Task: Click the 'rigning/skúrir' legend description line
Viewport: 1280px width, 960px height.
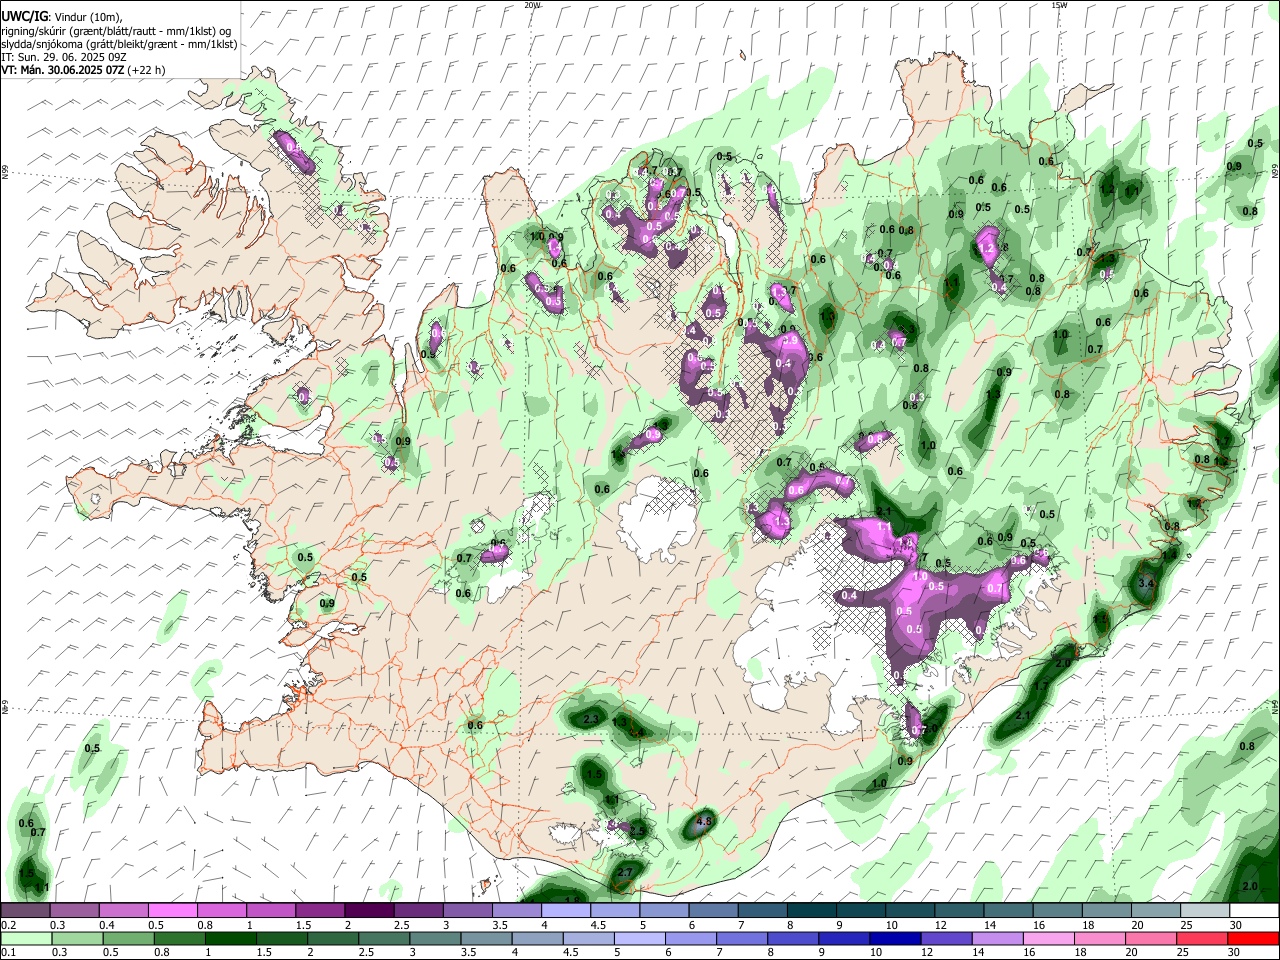Action: 116,30
